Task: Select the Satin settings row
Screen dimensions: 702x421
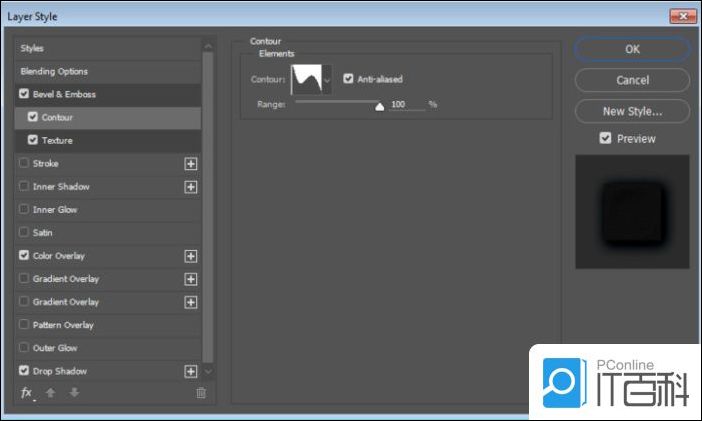Action: click(x=108, y=233)
